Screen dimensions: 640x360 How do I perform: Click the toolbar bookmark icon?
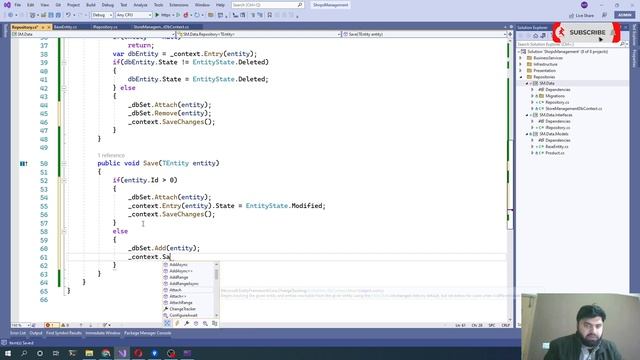pyautogui.click(x=269, y=15)
